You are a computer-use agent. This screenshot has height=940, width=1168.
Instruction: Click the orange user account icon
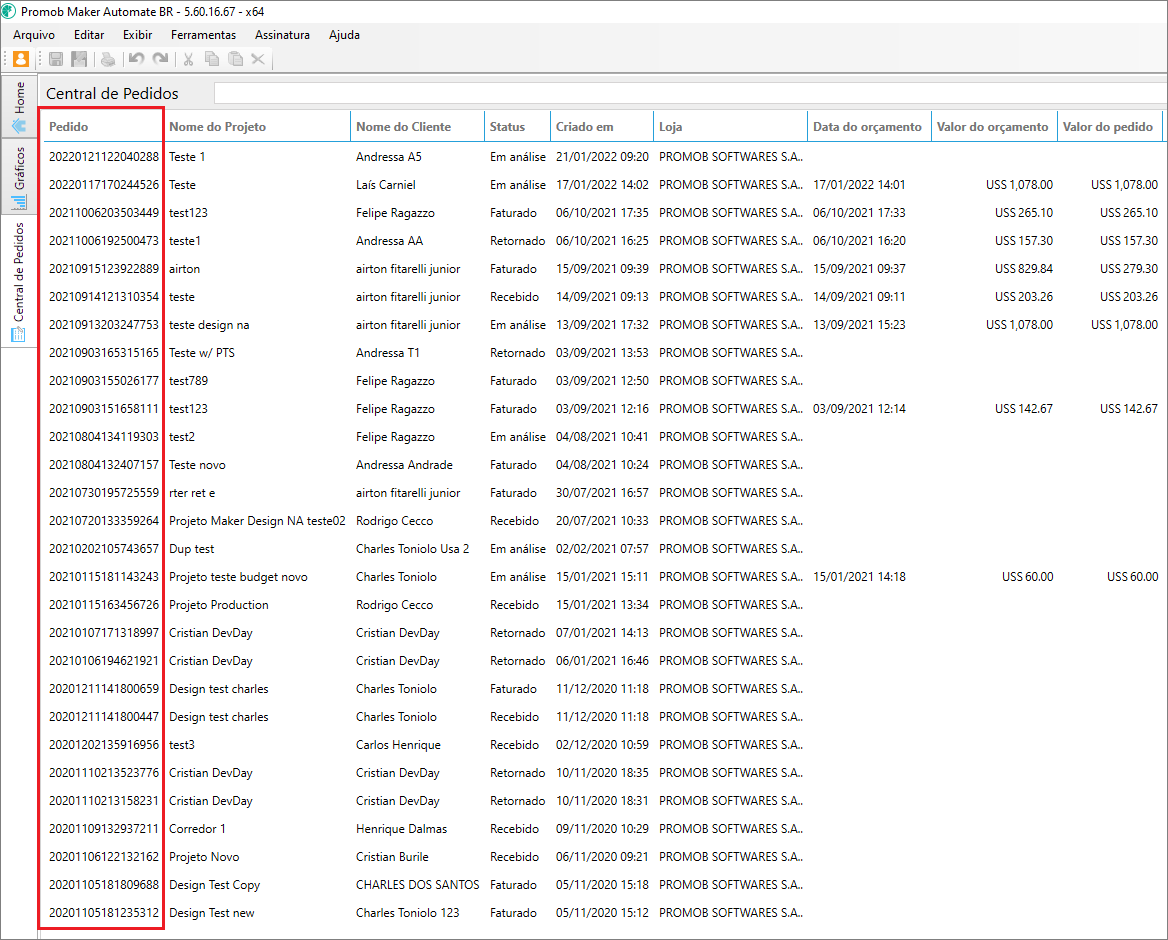tap(21, 59)
